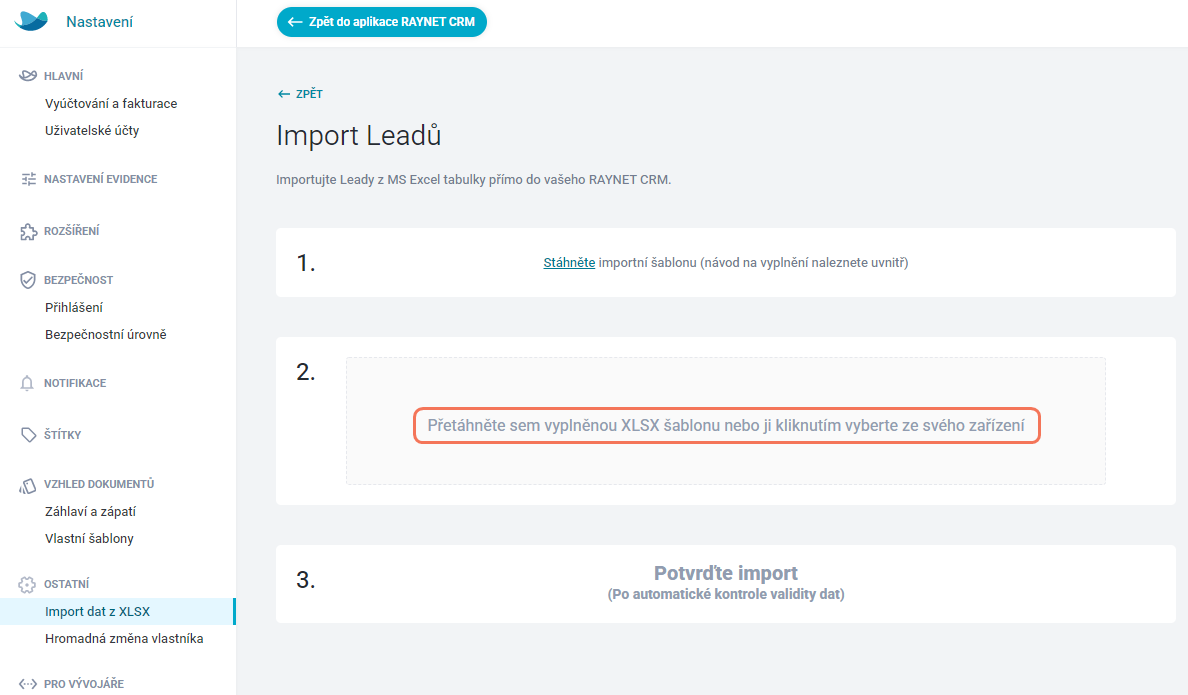
Task: Open Hromadná změna vlastníka
Action: point(123,638)
